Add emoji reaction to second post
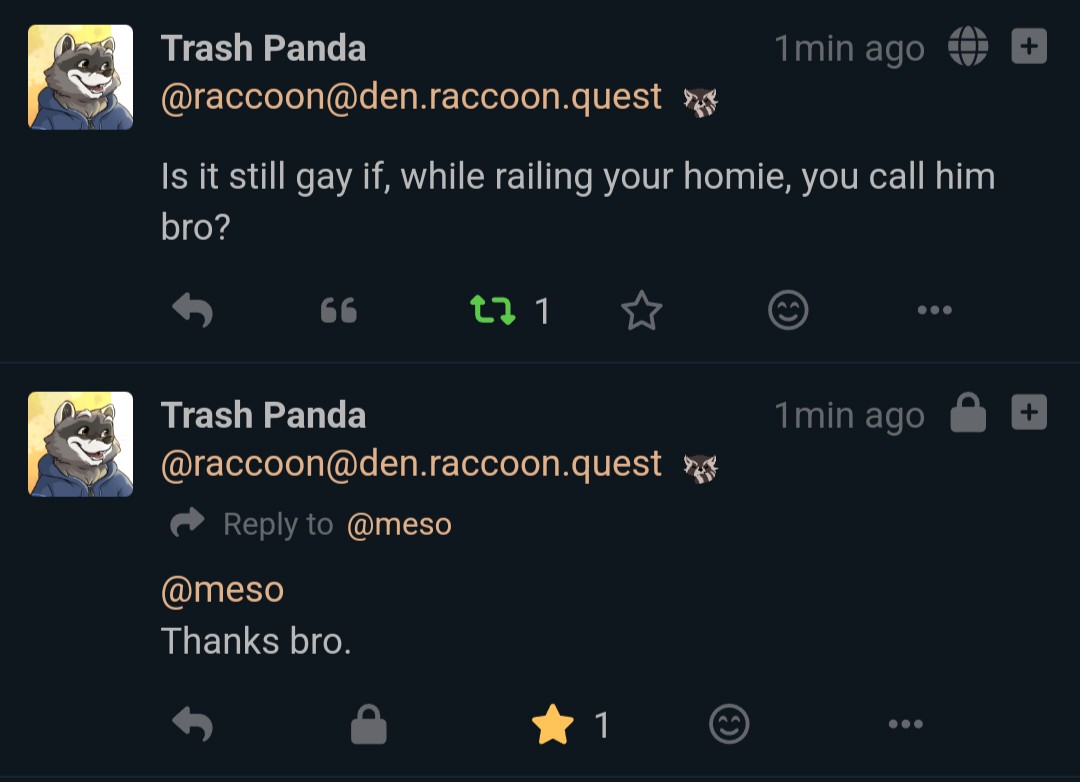The height and width of the screenshot is (782, 1080). click(729, 724)
